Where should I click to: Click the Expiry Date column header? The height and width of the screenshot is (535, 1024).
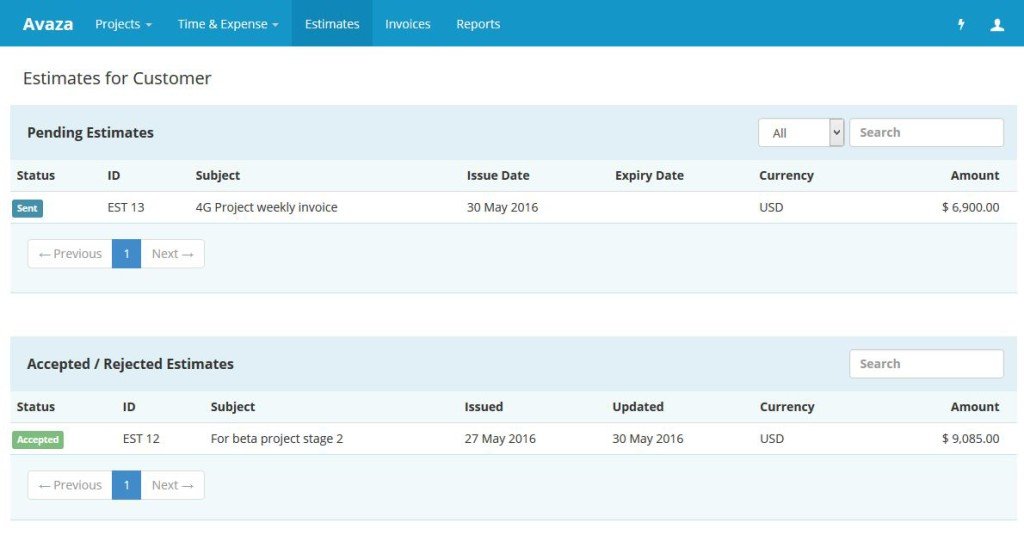click(649, 176)
